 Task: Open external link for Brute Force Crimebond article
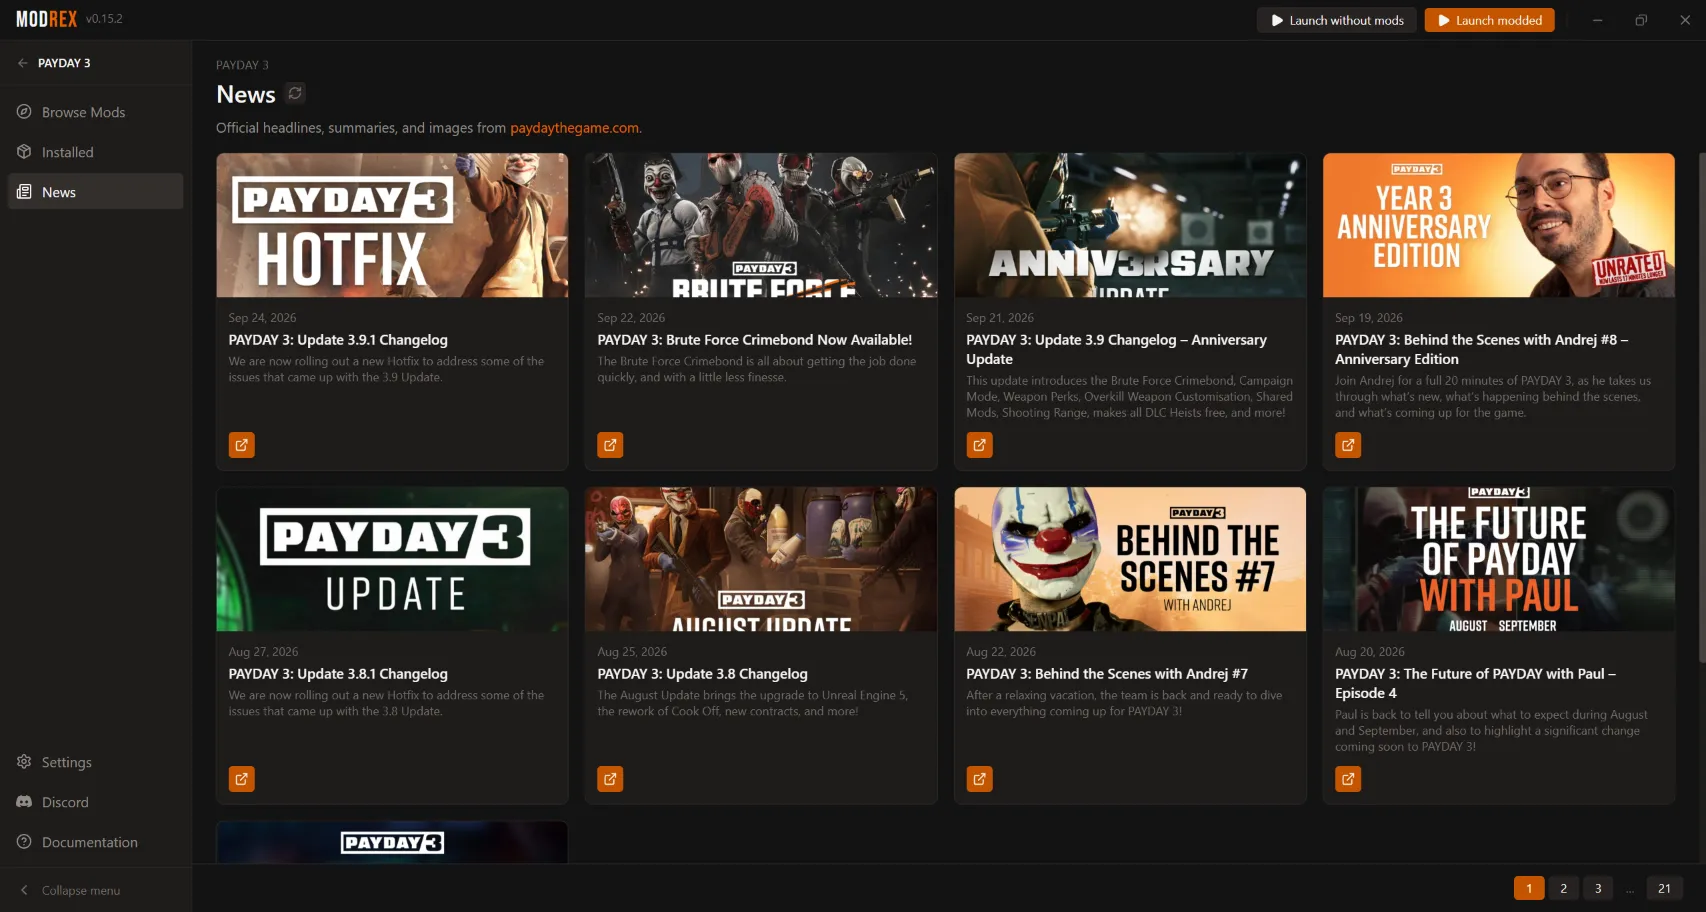[611, 445]
